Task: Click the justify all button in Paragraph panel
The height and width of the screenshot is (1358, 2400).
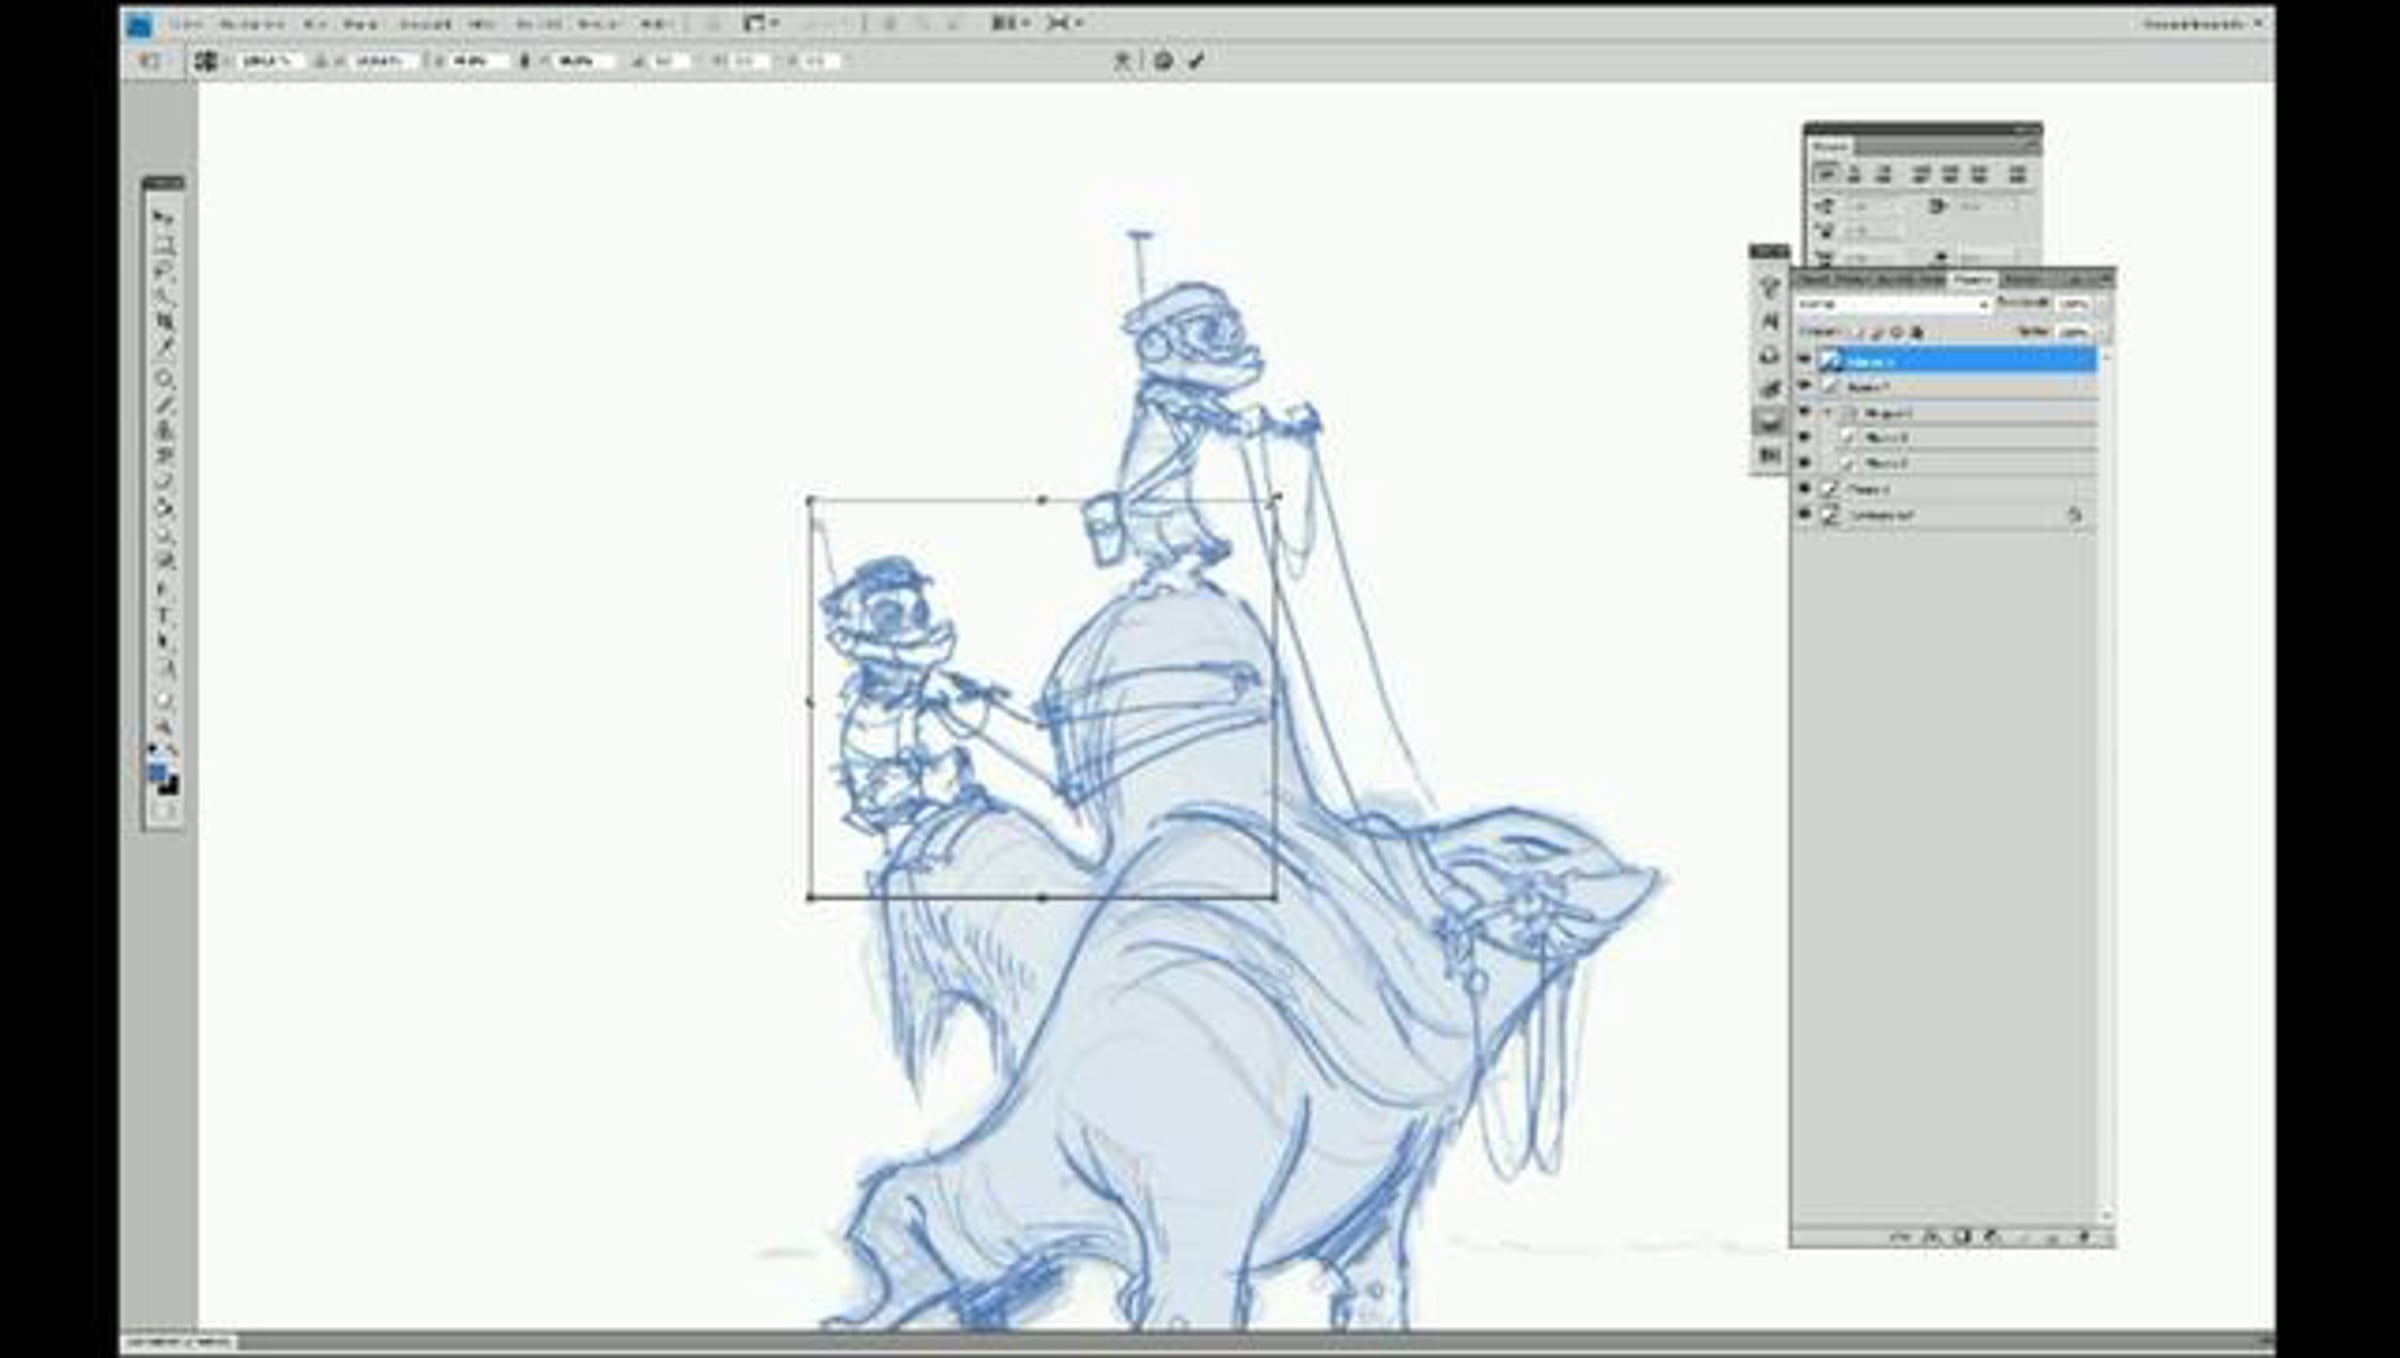Action: [x=2017, y=174]
